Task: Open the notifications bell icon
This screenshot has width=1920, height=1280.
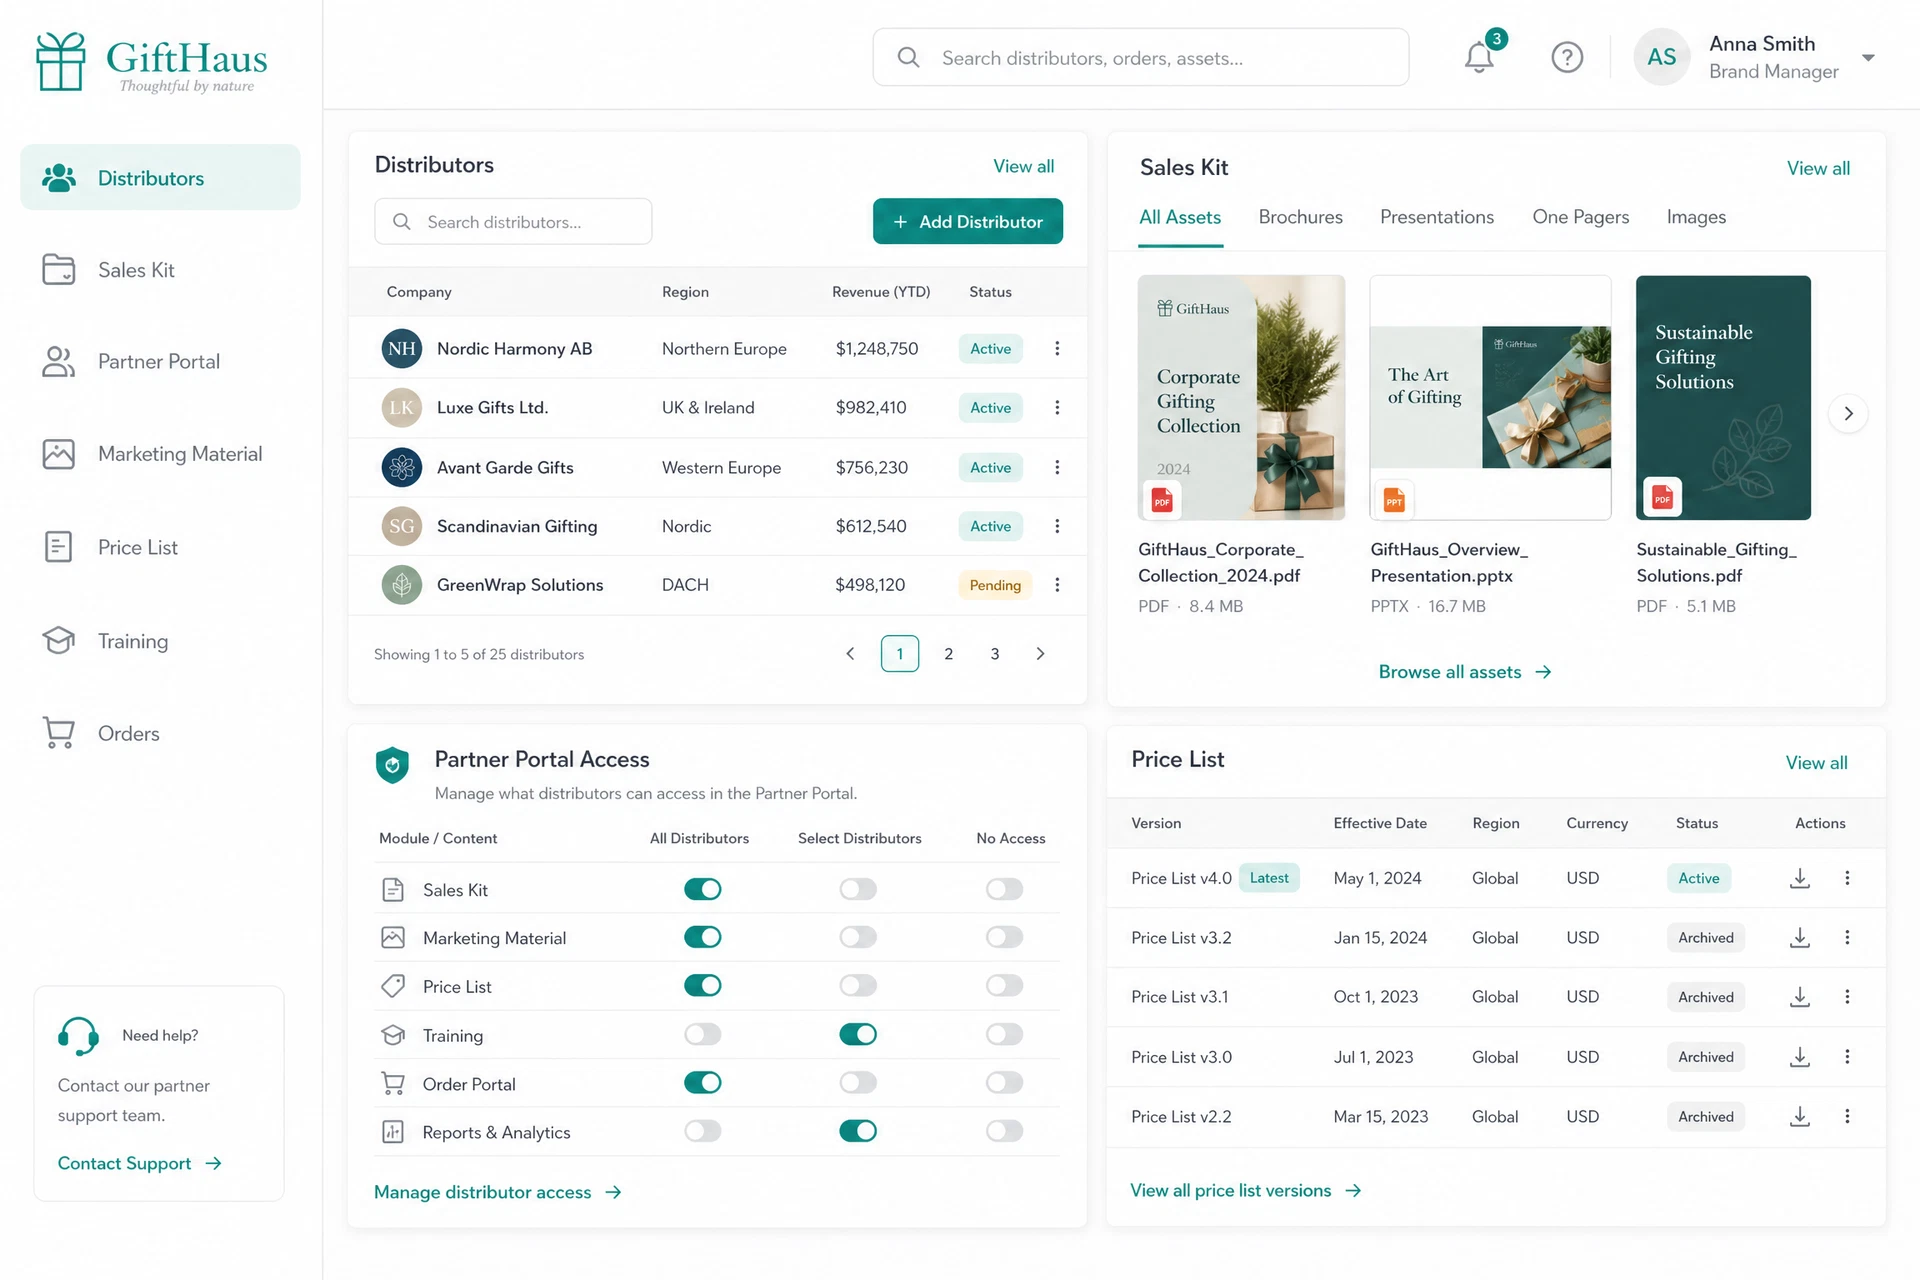Action: (x=1479, y=57)
